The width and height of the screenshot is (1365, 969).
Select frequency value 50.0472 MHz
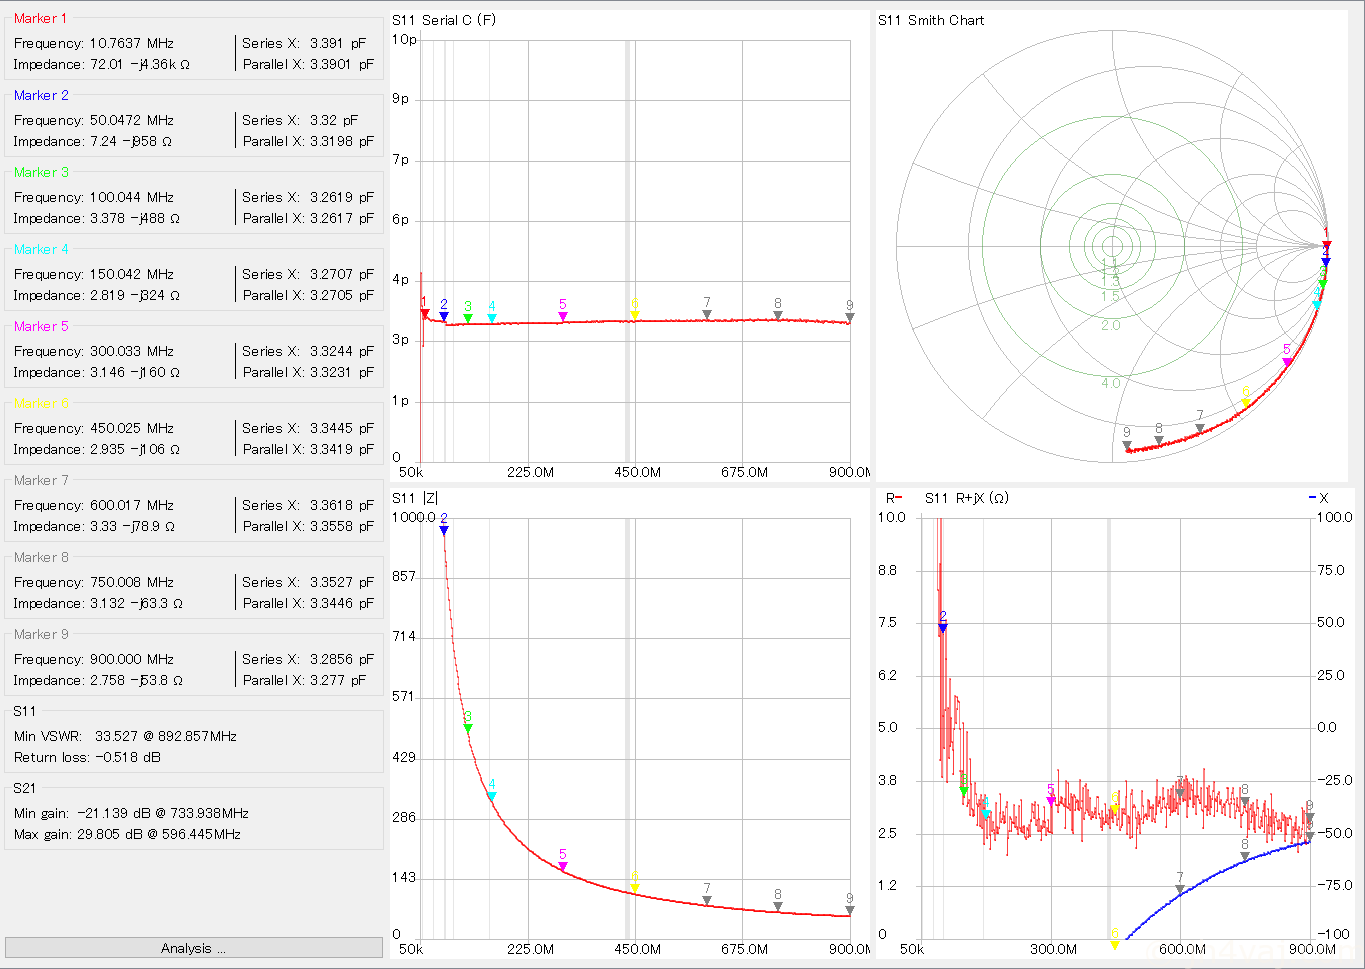click(x=132, y=120)
